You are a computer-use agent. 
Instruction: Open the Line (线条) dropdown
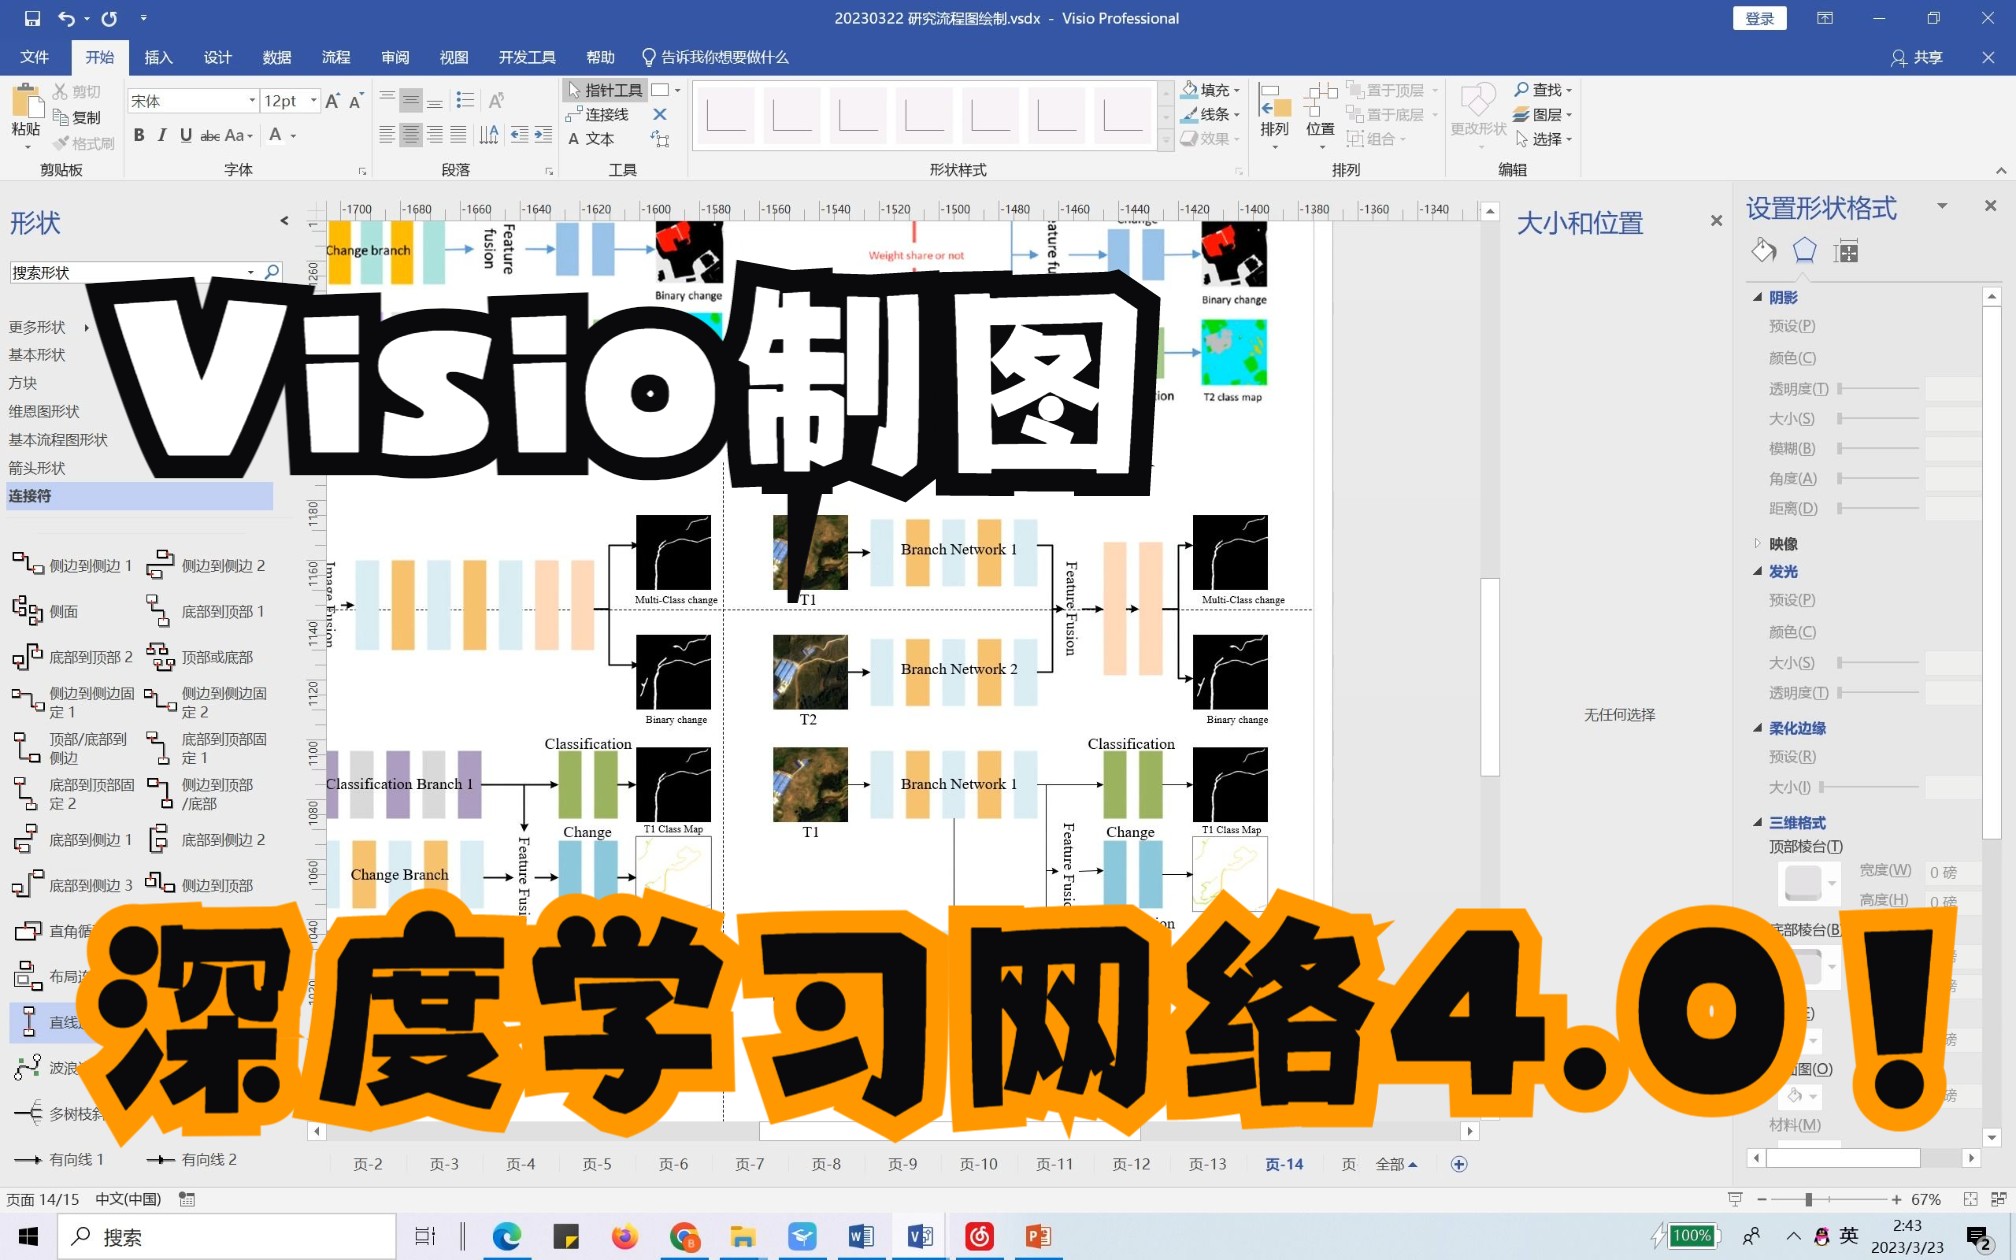click(1210, 114)
